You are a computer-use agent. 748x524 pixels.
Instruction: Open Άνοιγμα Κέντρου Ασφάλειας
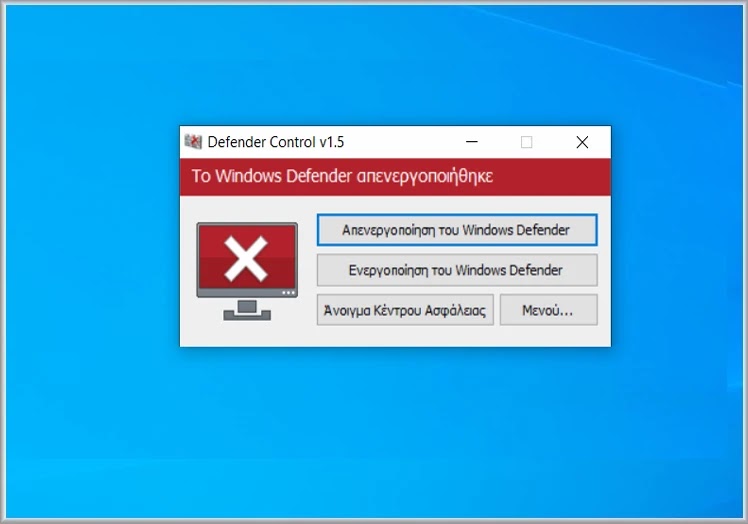[x=405, y=310]
